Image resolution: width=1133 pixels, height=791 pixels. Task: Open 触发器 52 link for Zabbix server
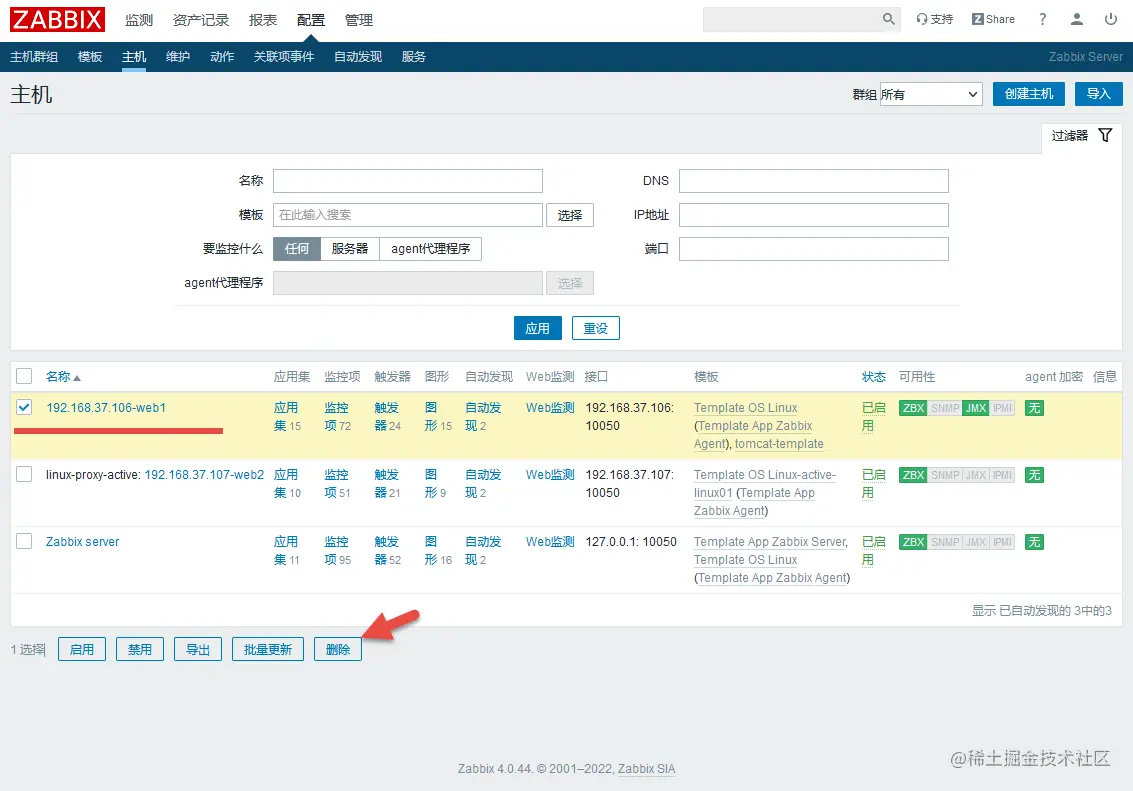[x=387, y=550]
